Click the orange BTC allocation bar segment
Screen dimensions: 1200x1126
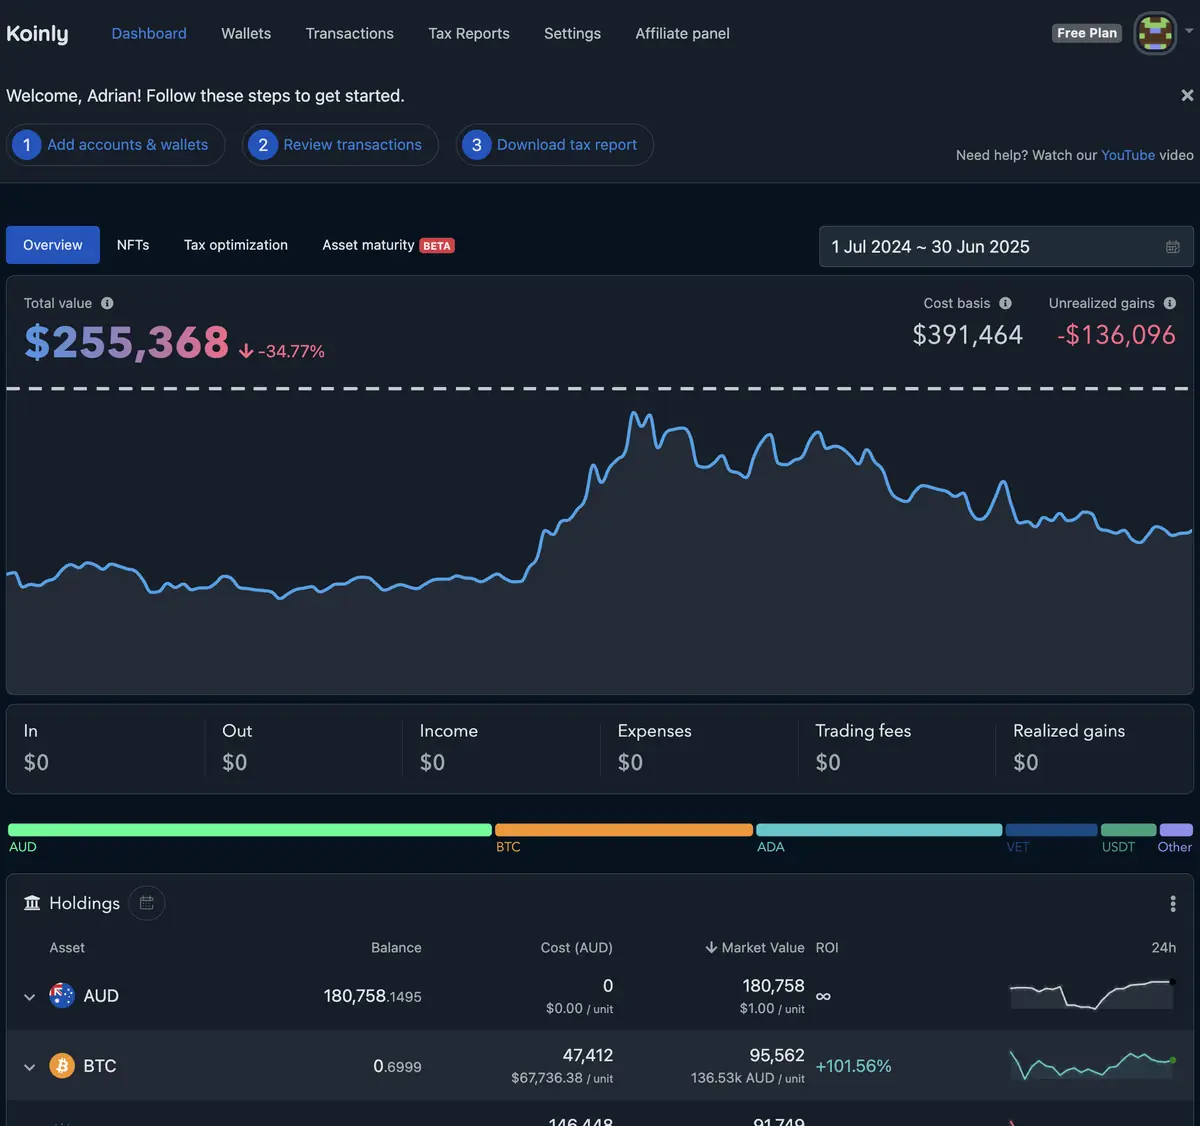tap(623, 830)
